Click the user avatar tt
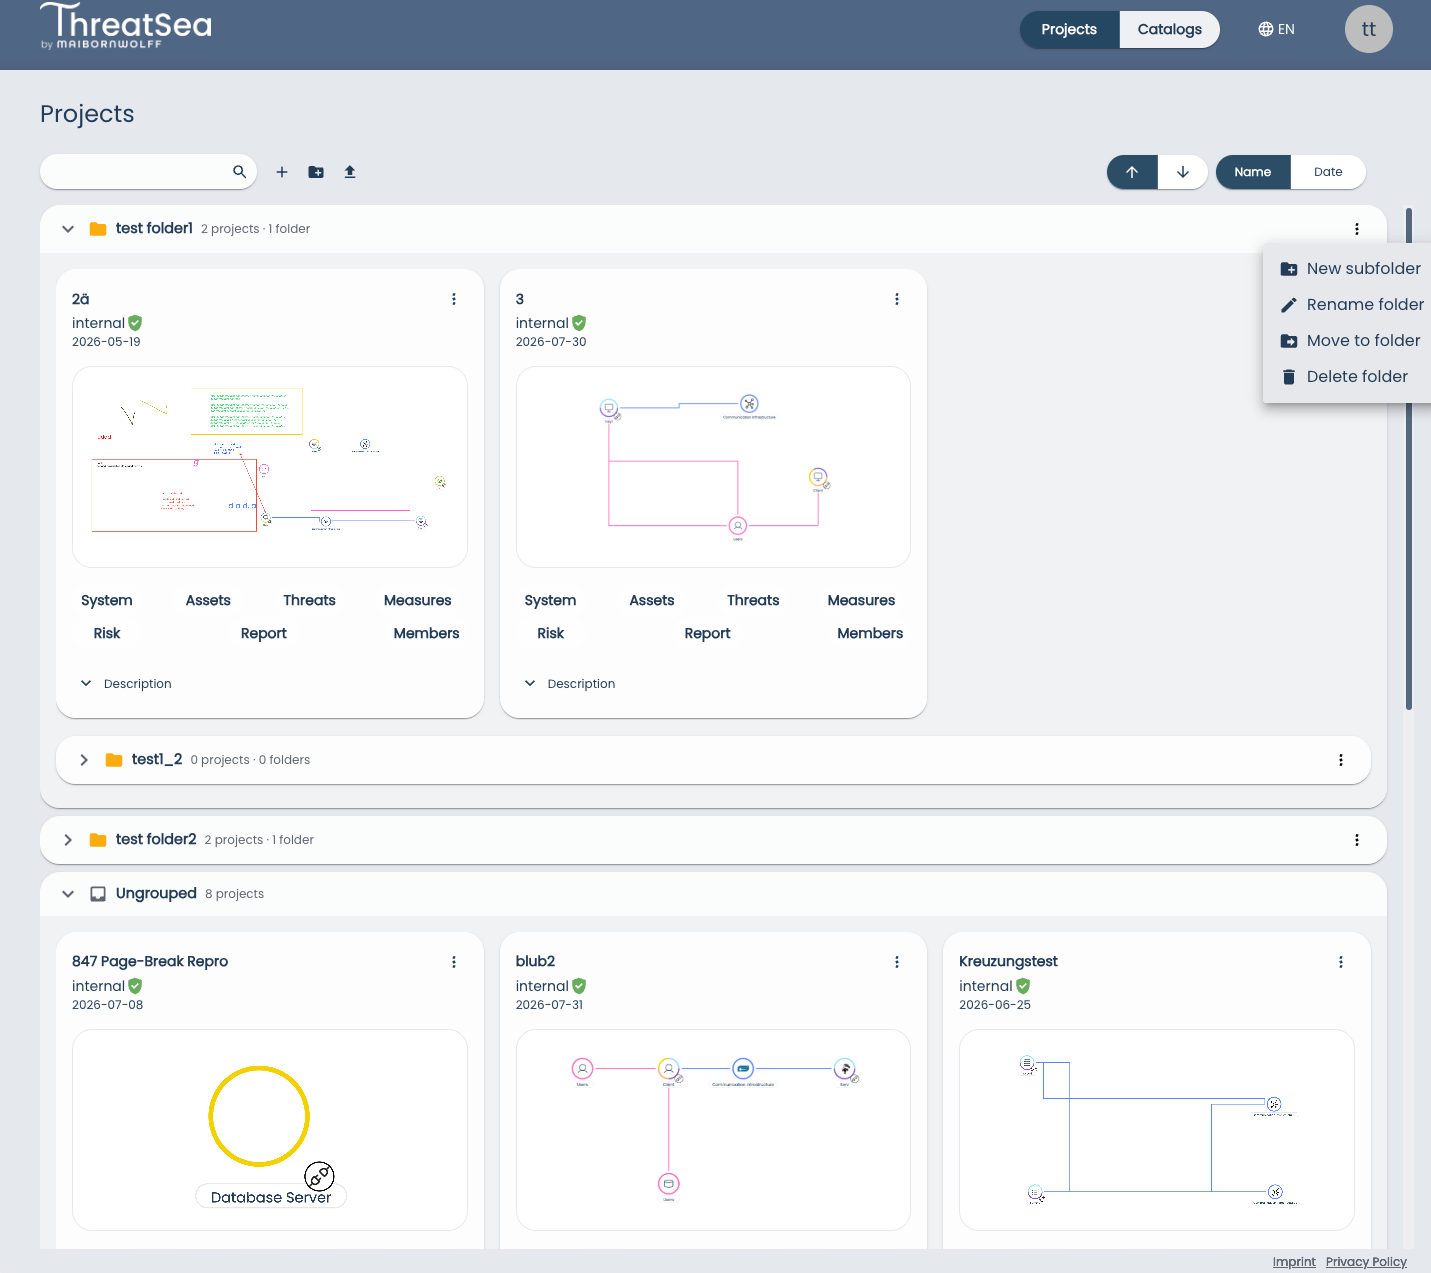1431x1273 pixels. coord(1369,29)
